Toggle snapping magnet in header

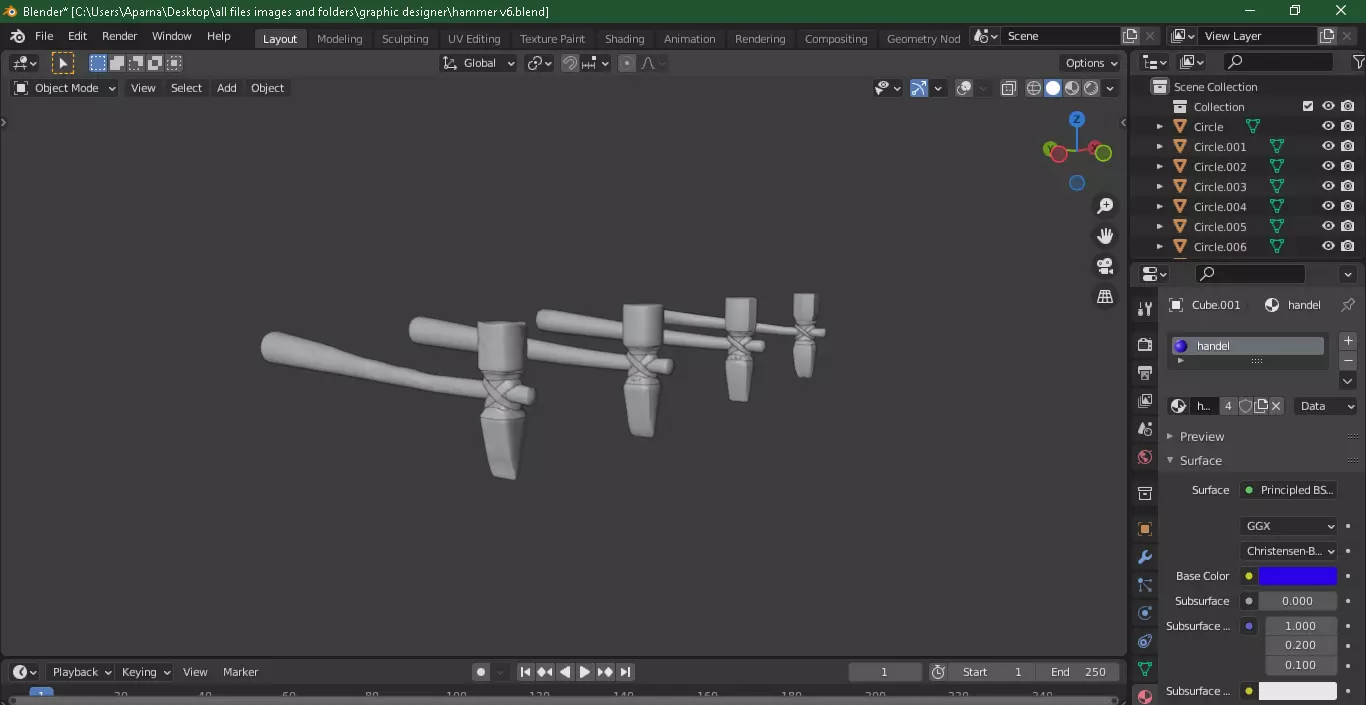[x=570, y=63]
